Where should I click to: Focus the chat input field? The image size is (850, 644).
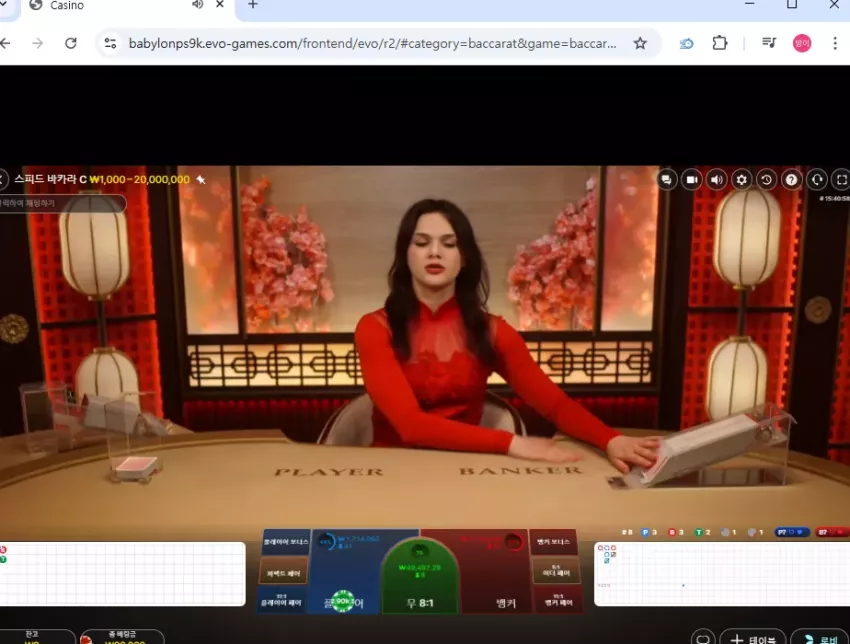62,203
